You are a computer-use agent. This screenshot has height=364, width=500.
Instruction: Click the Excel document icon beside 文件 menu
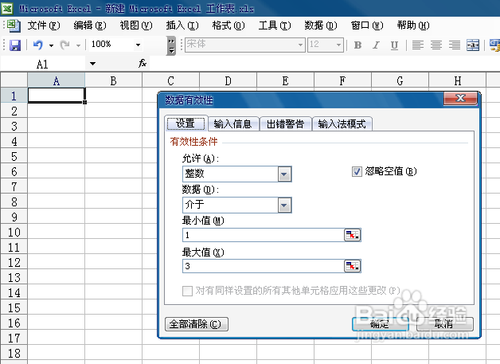tap(14, 26)
